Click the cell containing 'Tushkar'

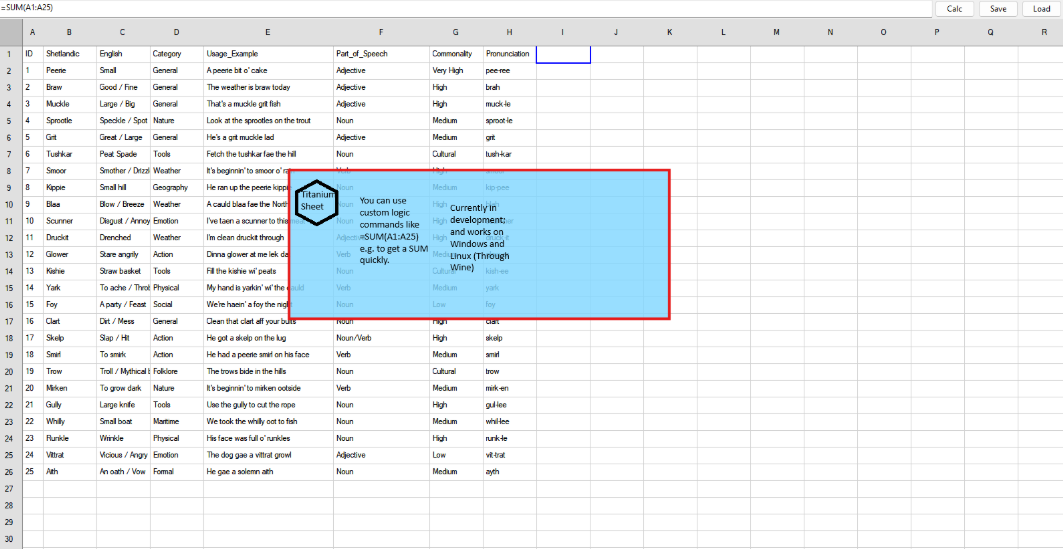pos(69,155)
